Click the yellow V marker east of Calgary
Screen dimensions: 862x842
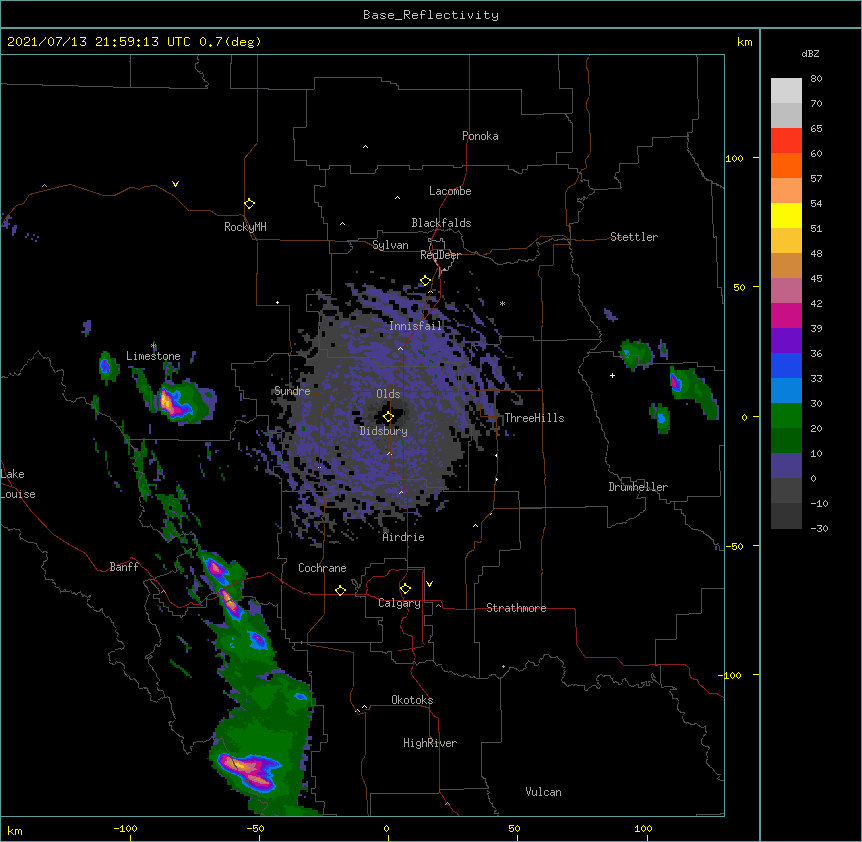coord(429,584)
